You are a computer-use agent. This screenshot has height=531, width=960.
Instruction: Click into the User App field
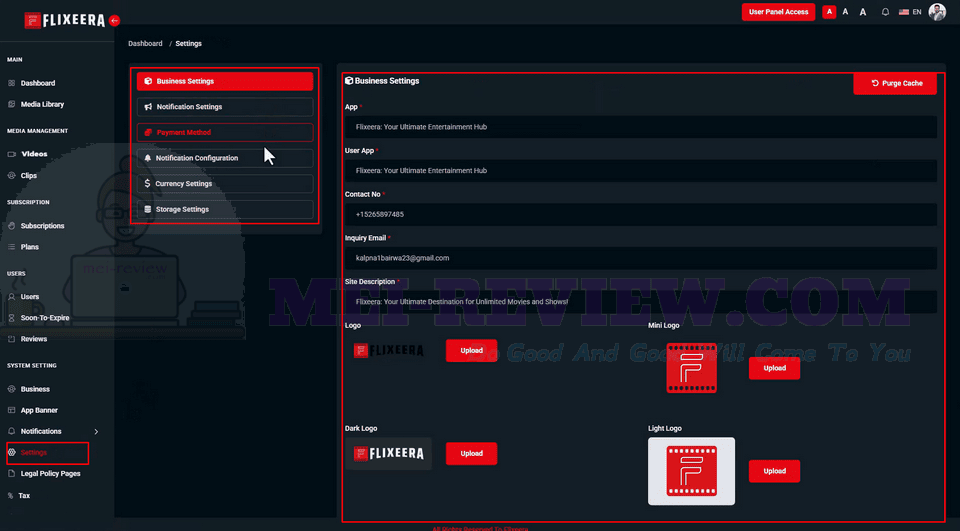click(640, 171)
